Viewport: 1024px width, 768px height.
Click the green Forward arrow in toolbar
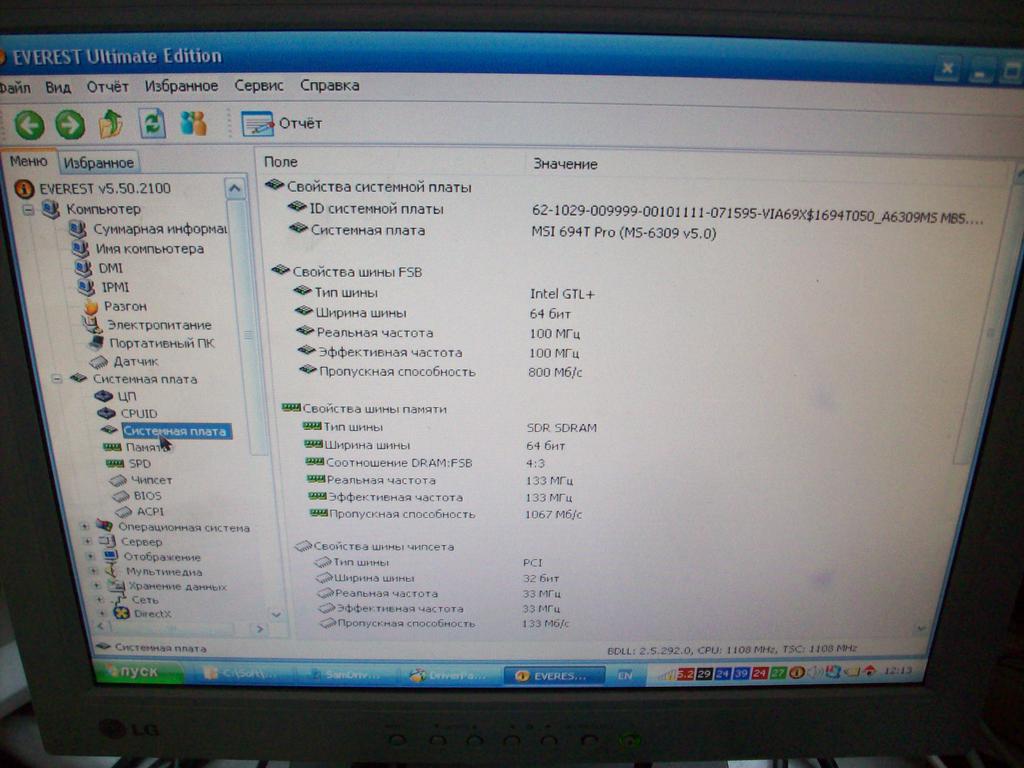[x=69, y=124]
